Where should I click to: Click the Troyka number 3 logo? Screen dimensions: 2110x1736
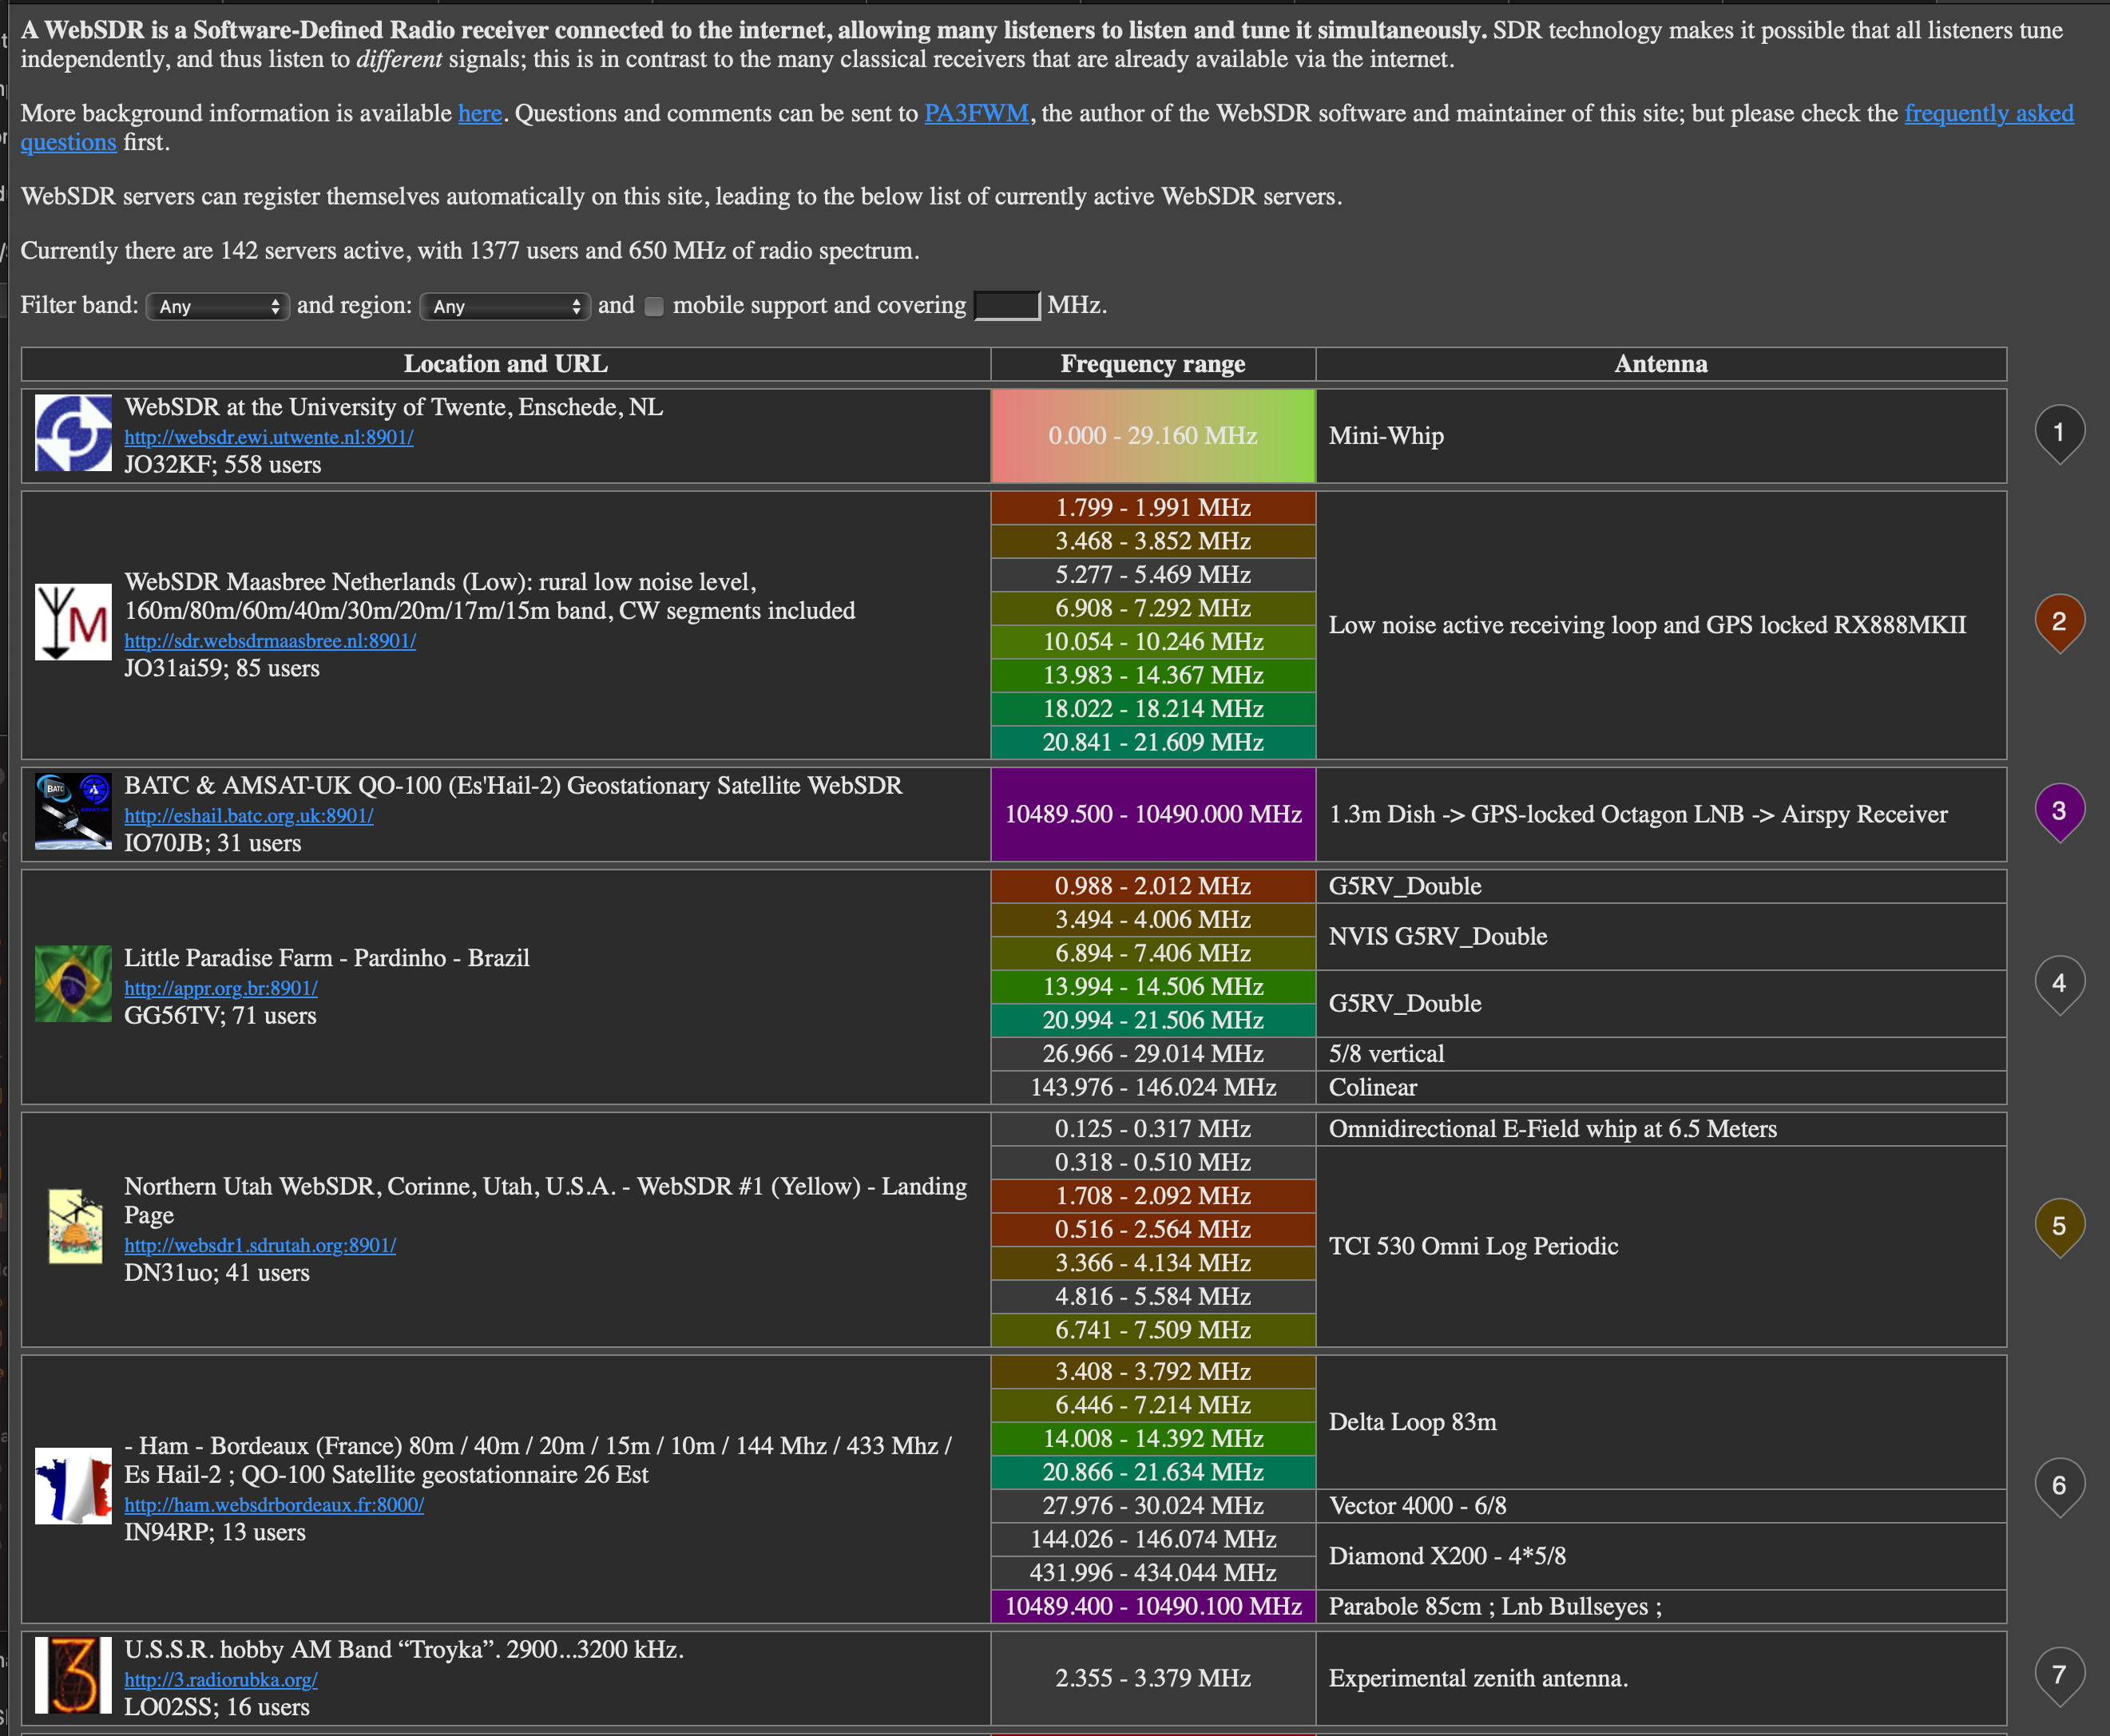point(73,1675)
